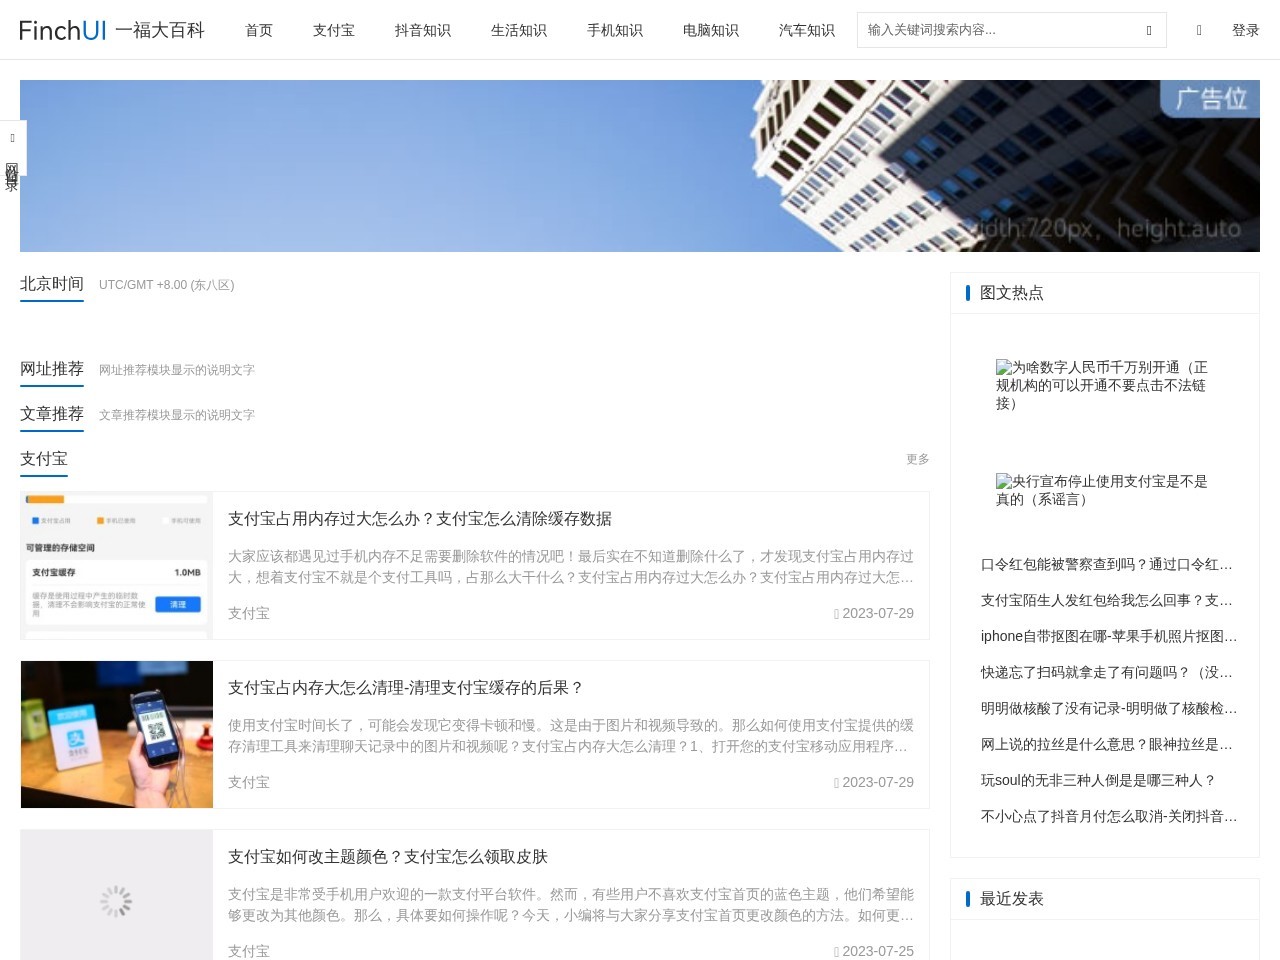The width and height of the screenshot is (1280, 960).
Task: Click the FinchUI site logo
Action: (62, 30)
